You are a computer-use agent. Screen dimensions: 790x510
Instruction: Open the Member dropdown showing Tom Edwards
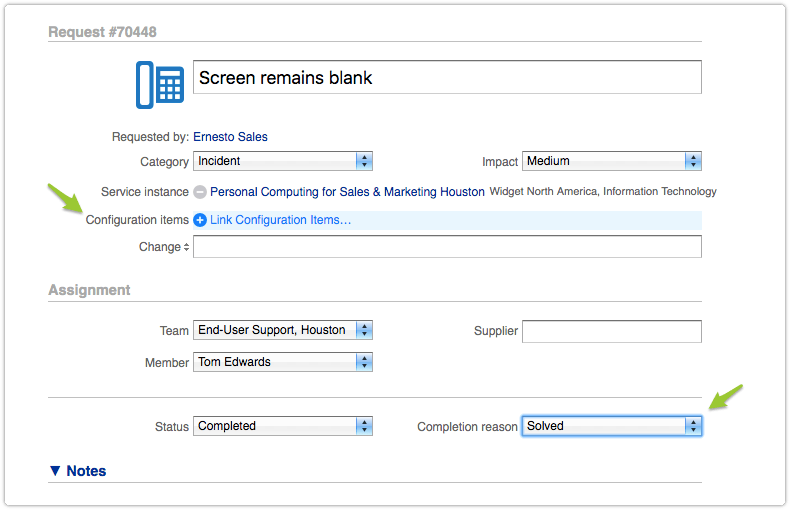tap(283, 362)
